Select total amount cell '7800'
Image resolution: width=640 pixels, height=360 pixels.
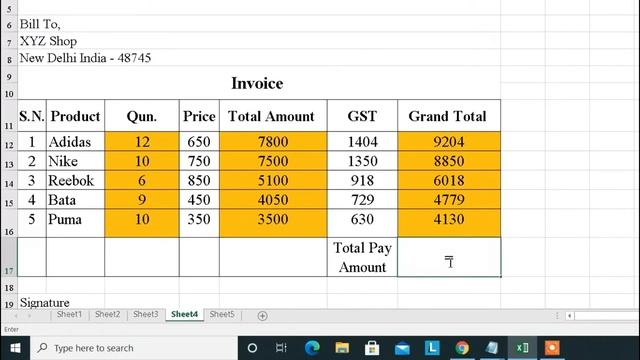273,142
